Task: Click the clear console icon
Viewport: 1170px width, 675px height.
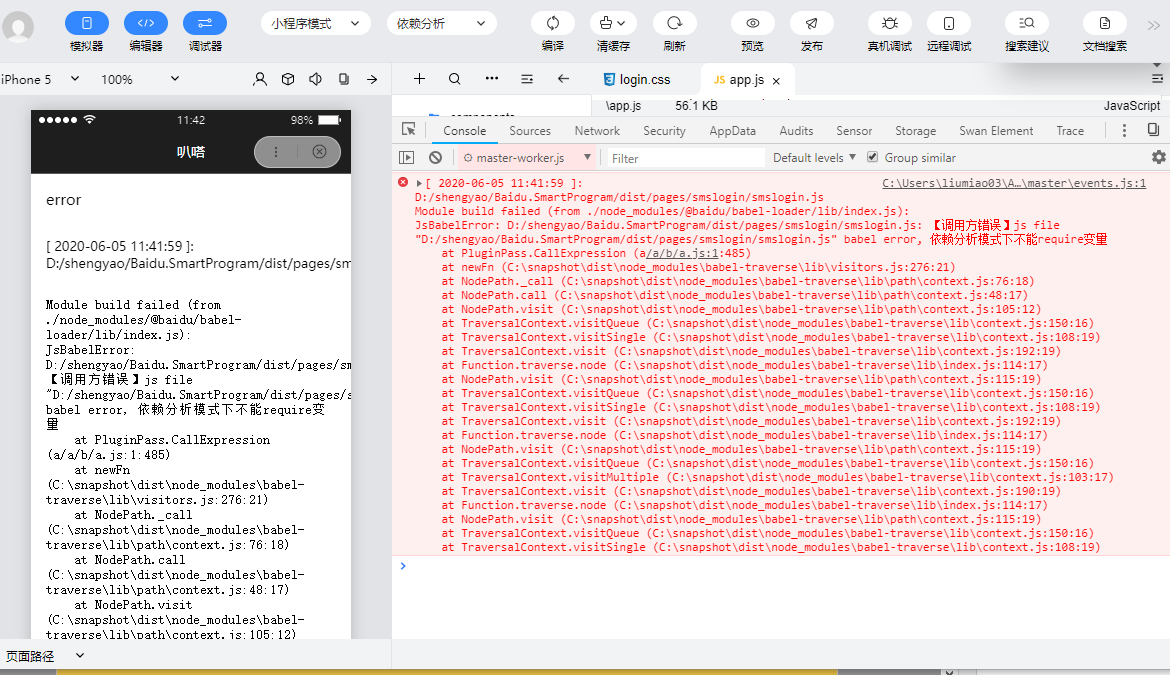Action: point(436,157)
